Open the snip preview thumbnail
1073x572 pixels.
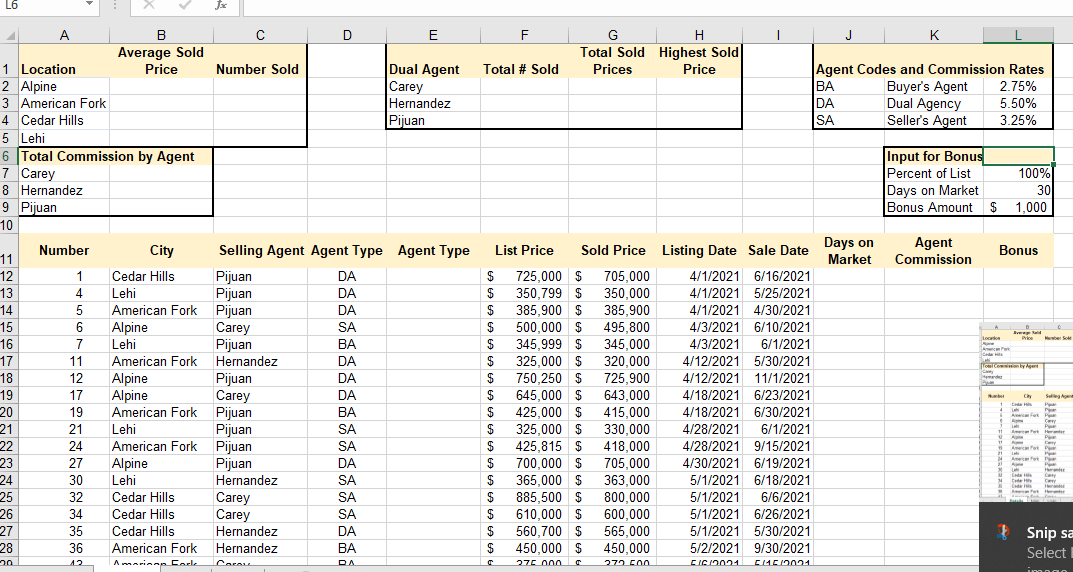click(1026, 412)
